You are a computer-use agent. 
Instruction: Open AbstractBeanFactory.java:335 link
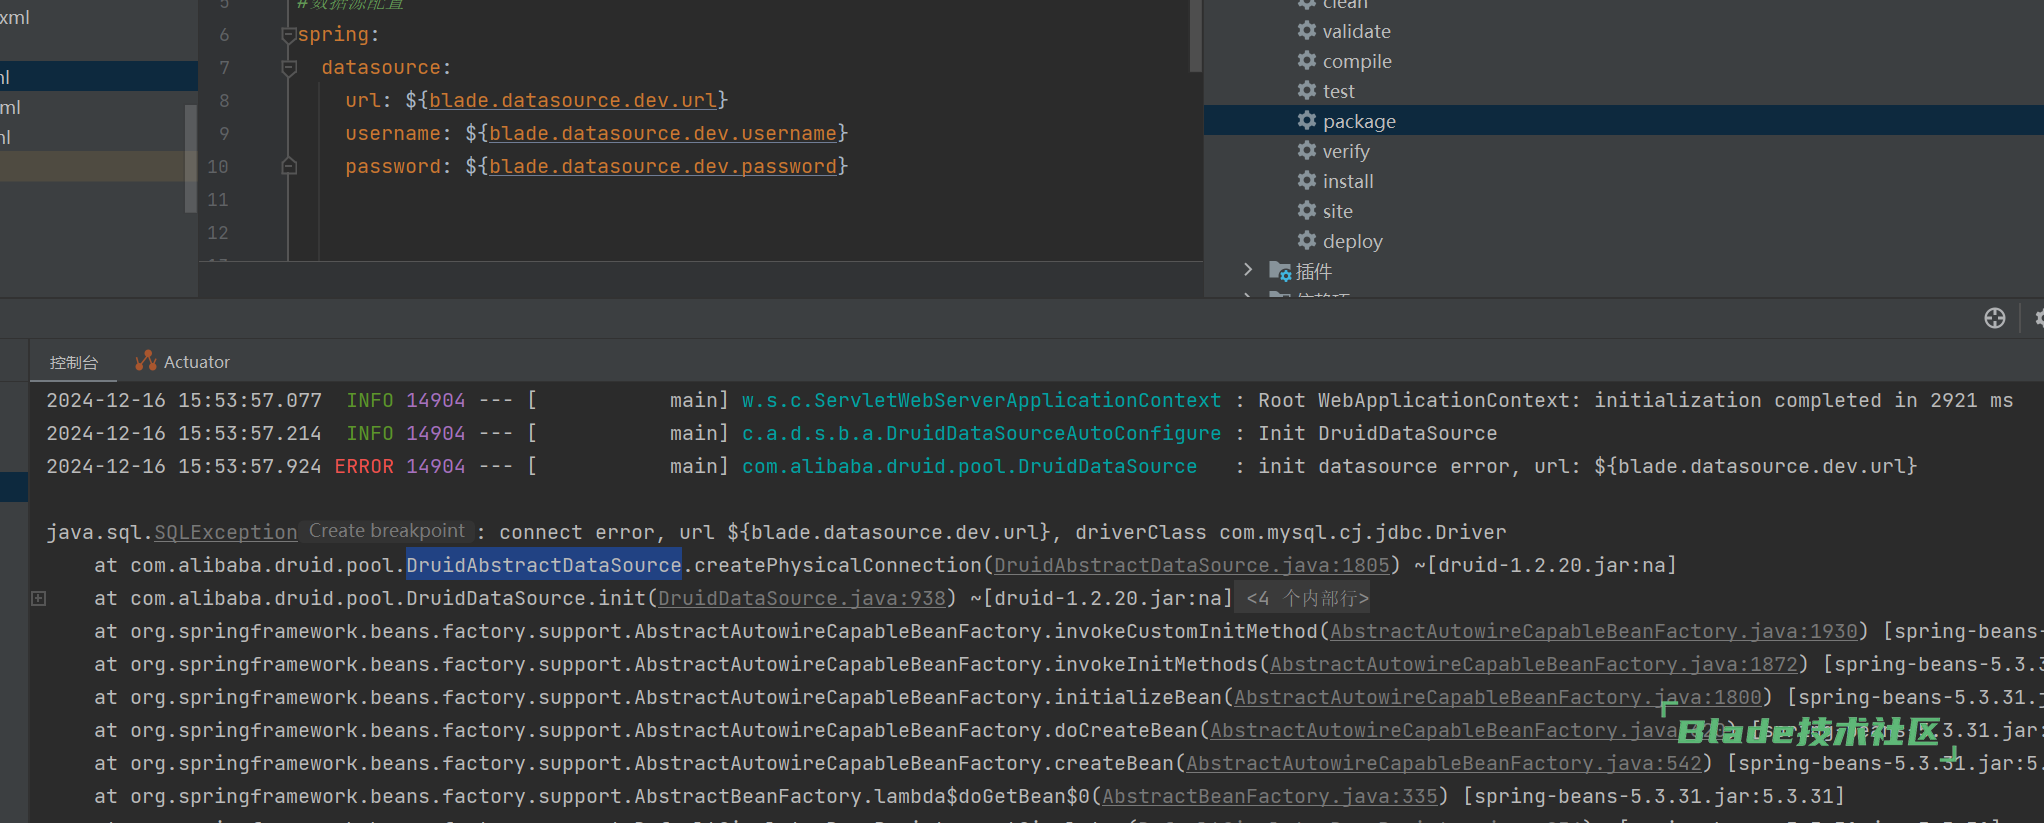tap(1270, 796)
